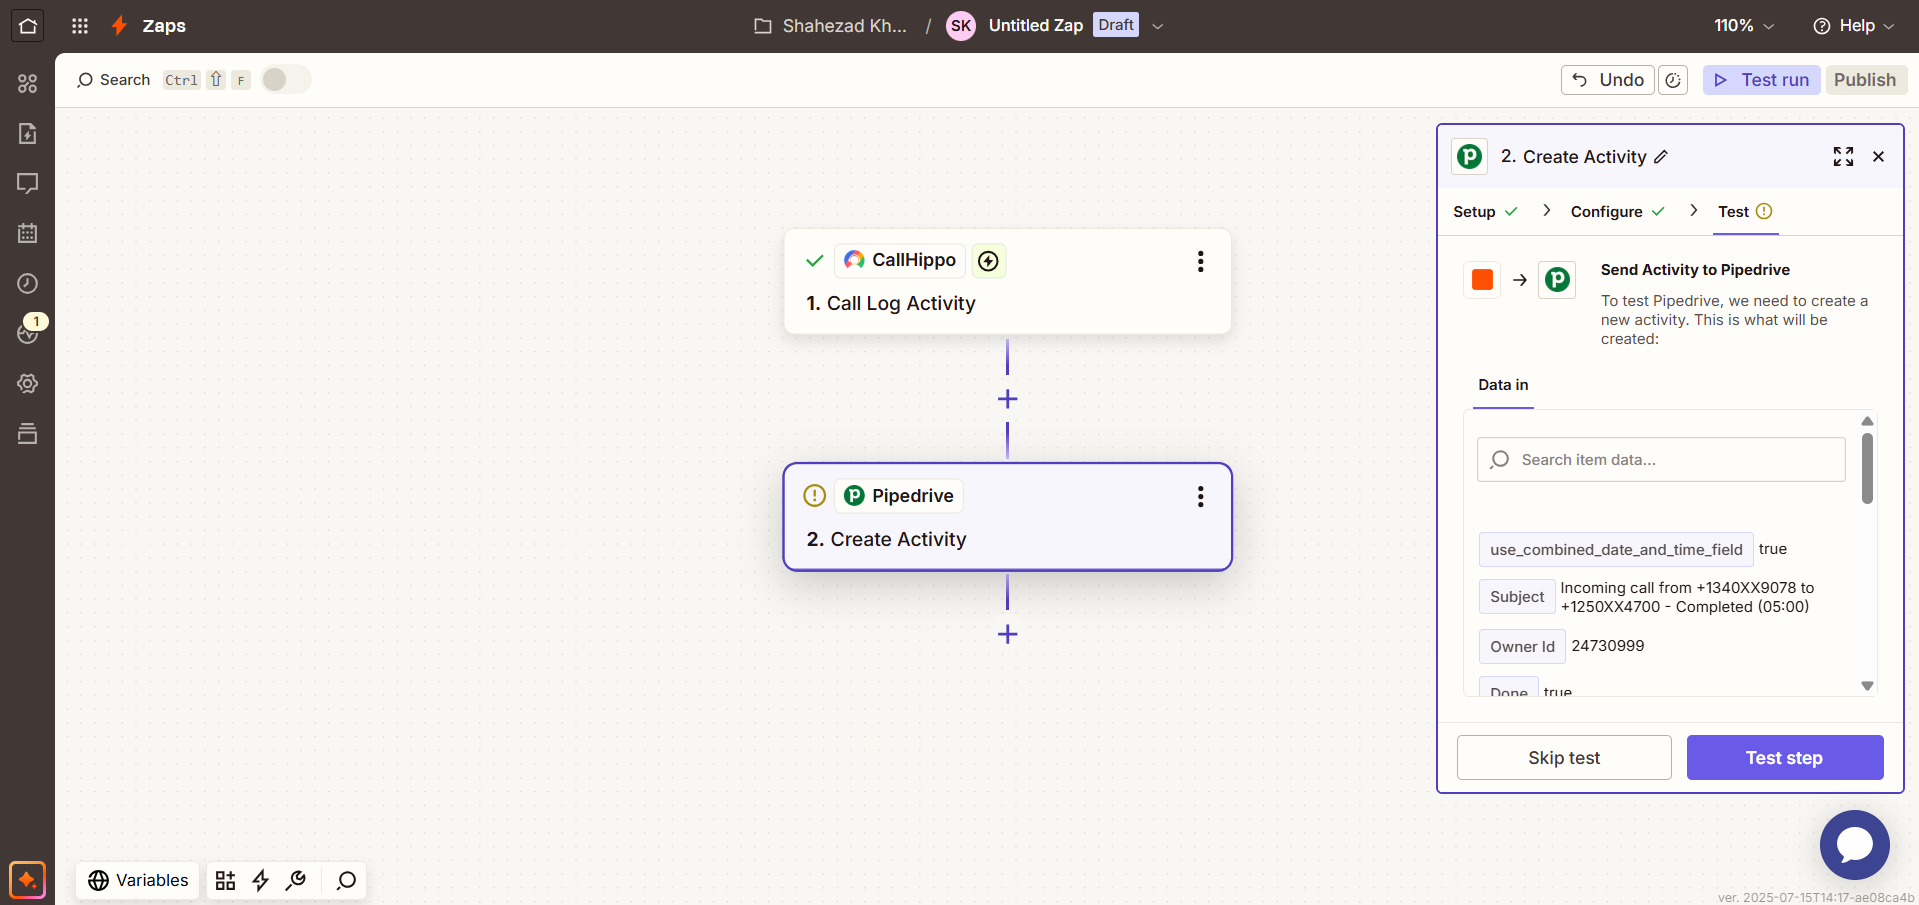This screenshot has height=905, width=1919.
Task: Switch to the Setup tab
Action: (x=1485, y=212)
